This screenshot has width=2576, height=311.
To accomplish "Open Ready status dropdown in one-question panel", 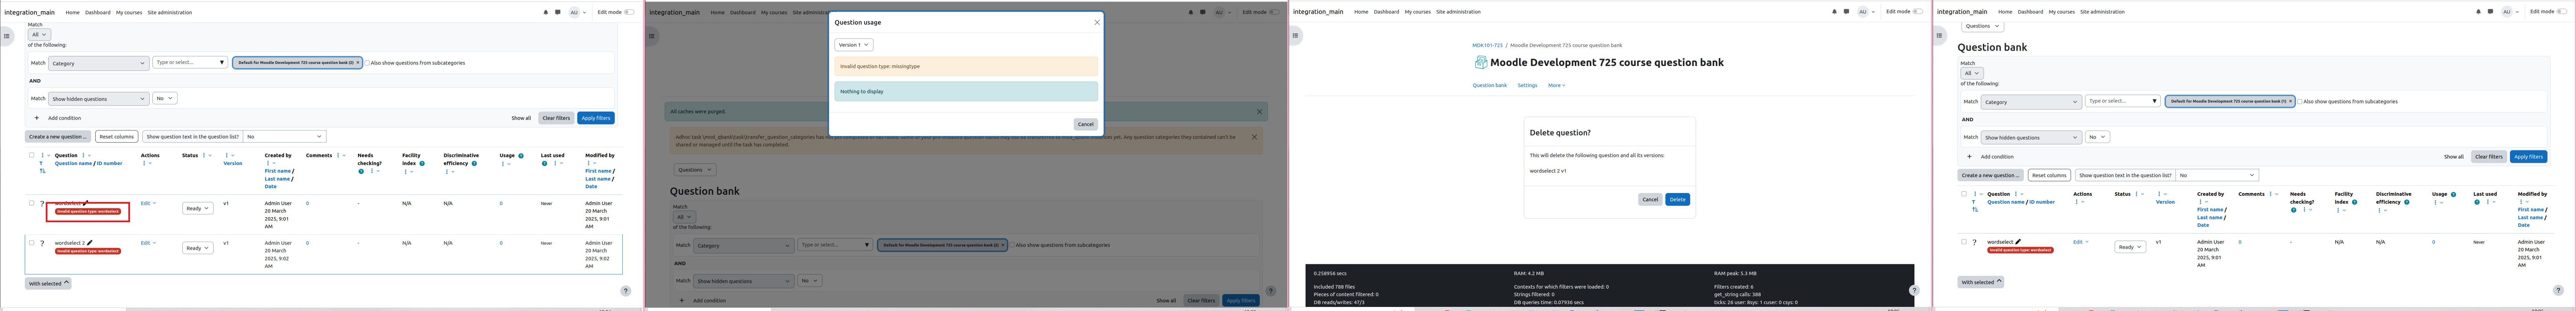I will pyautogui.click(x=2130, y=247).
